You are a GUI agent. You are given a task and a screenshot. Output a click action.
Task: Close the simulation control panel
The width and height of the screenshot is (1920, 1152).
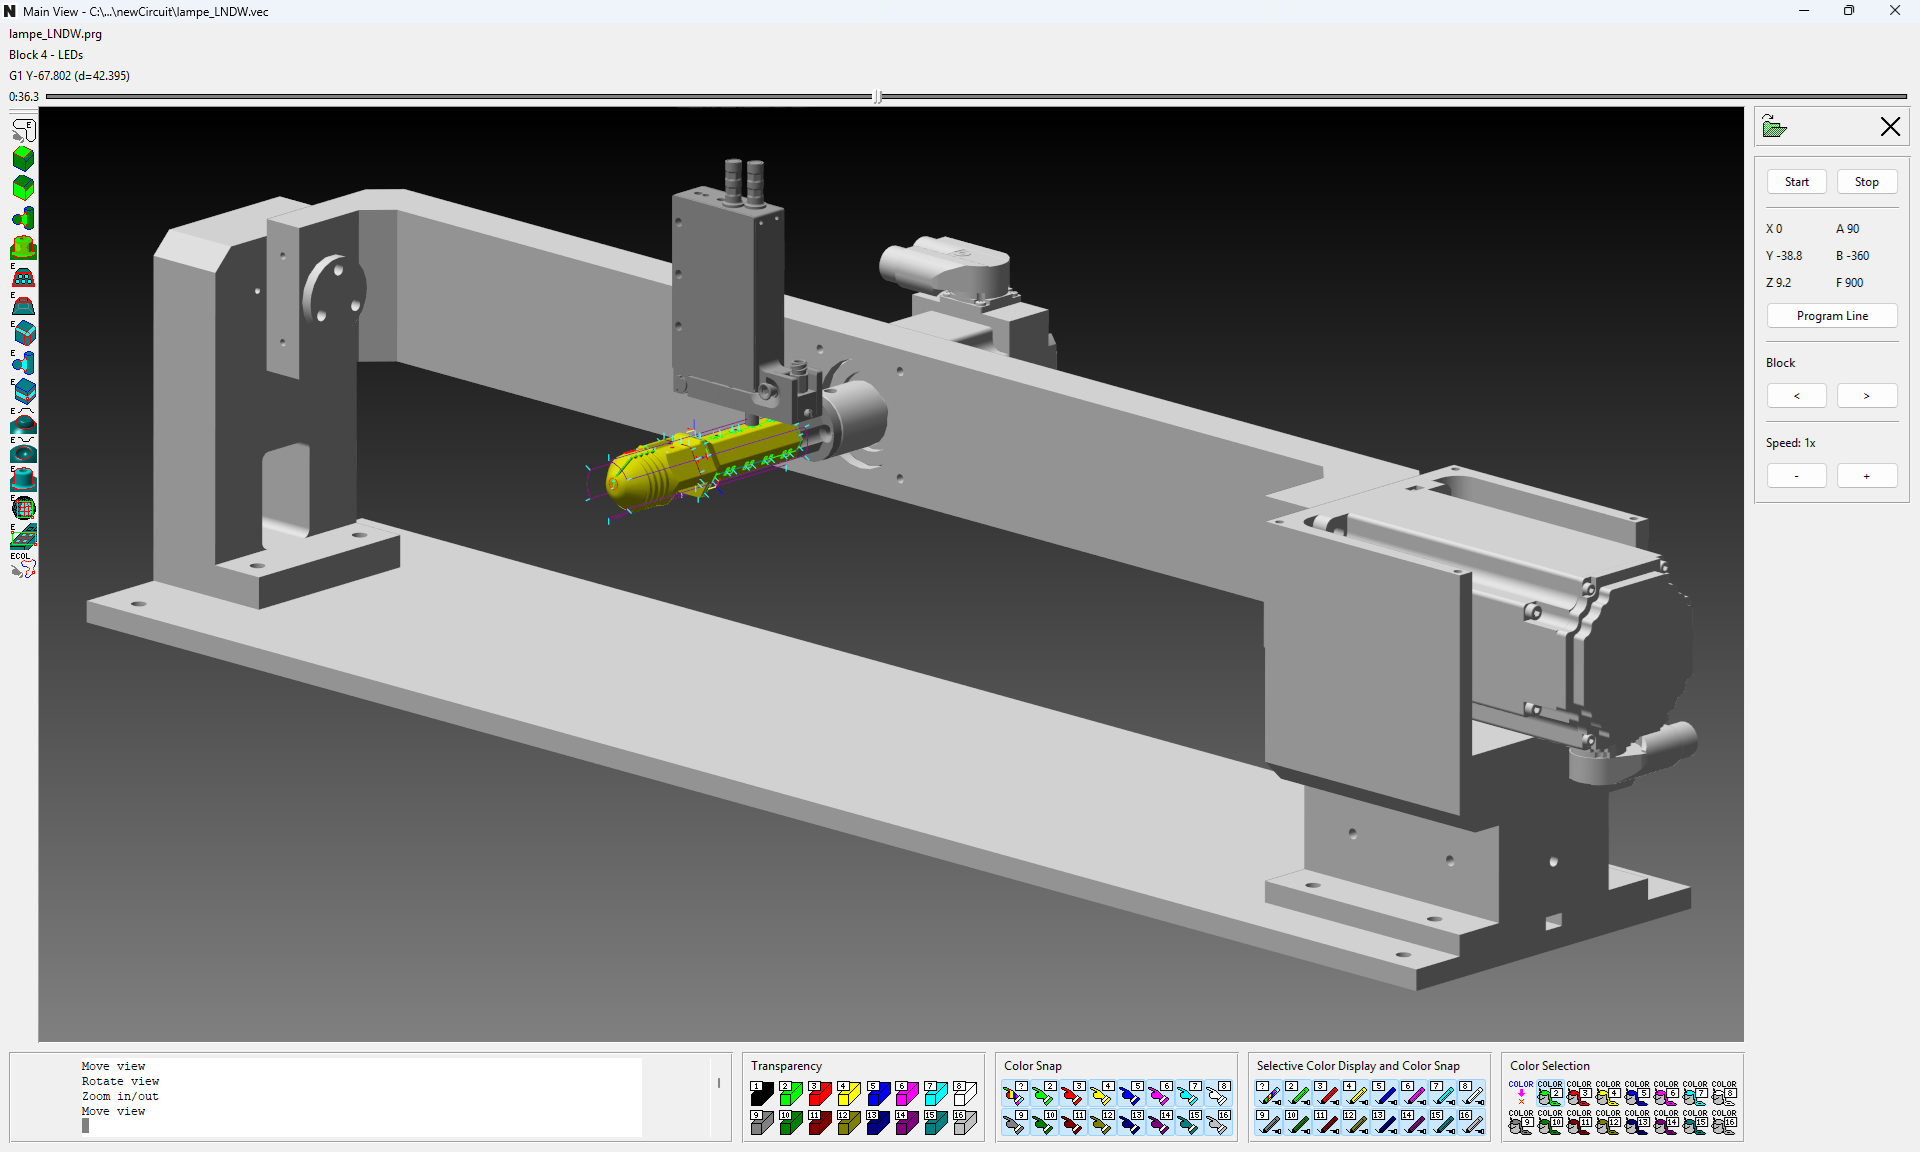[1889, 127]
